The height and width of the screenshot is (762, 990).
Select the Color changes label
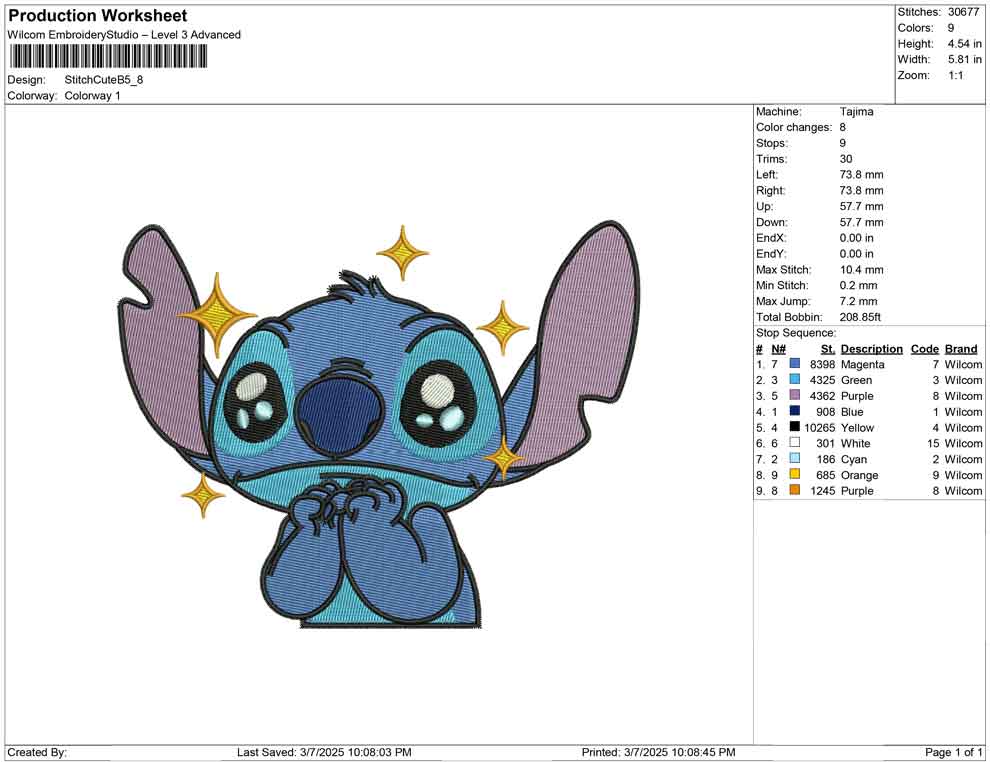794,128
